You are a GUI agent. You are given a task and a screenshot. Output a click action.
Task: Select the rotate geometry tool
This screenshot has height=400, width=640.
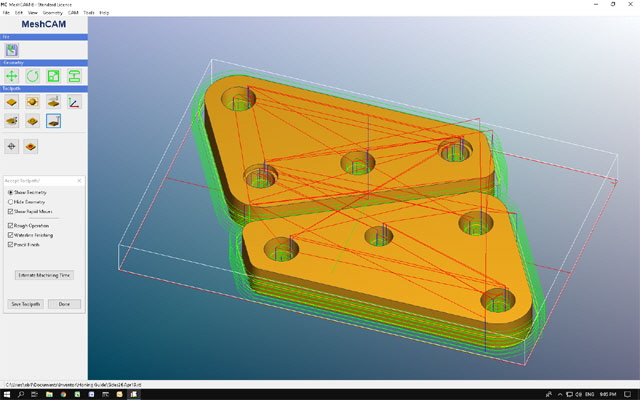pos(33,76)
